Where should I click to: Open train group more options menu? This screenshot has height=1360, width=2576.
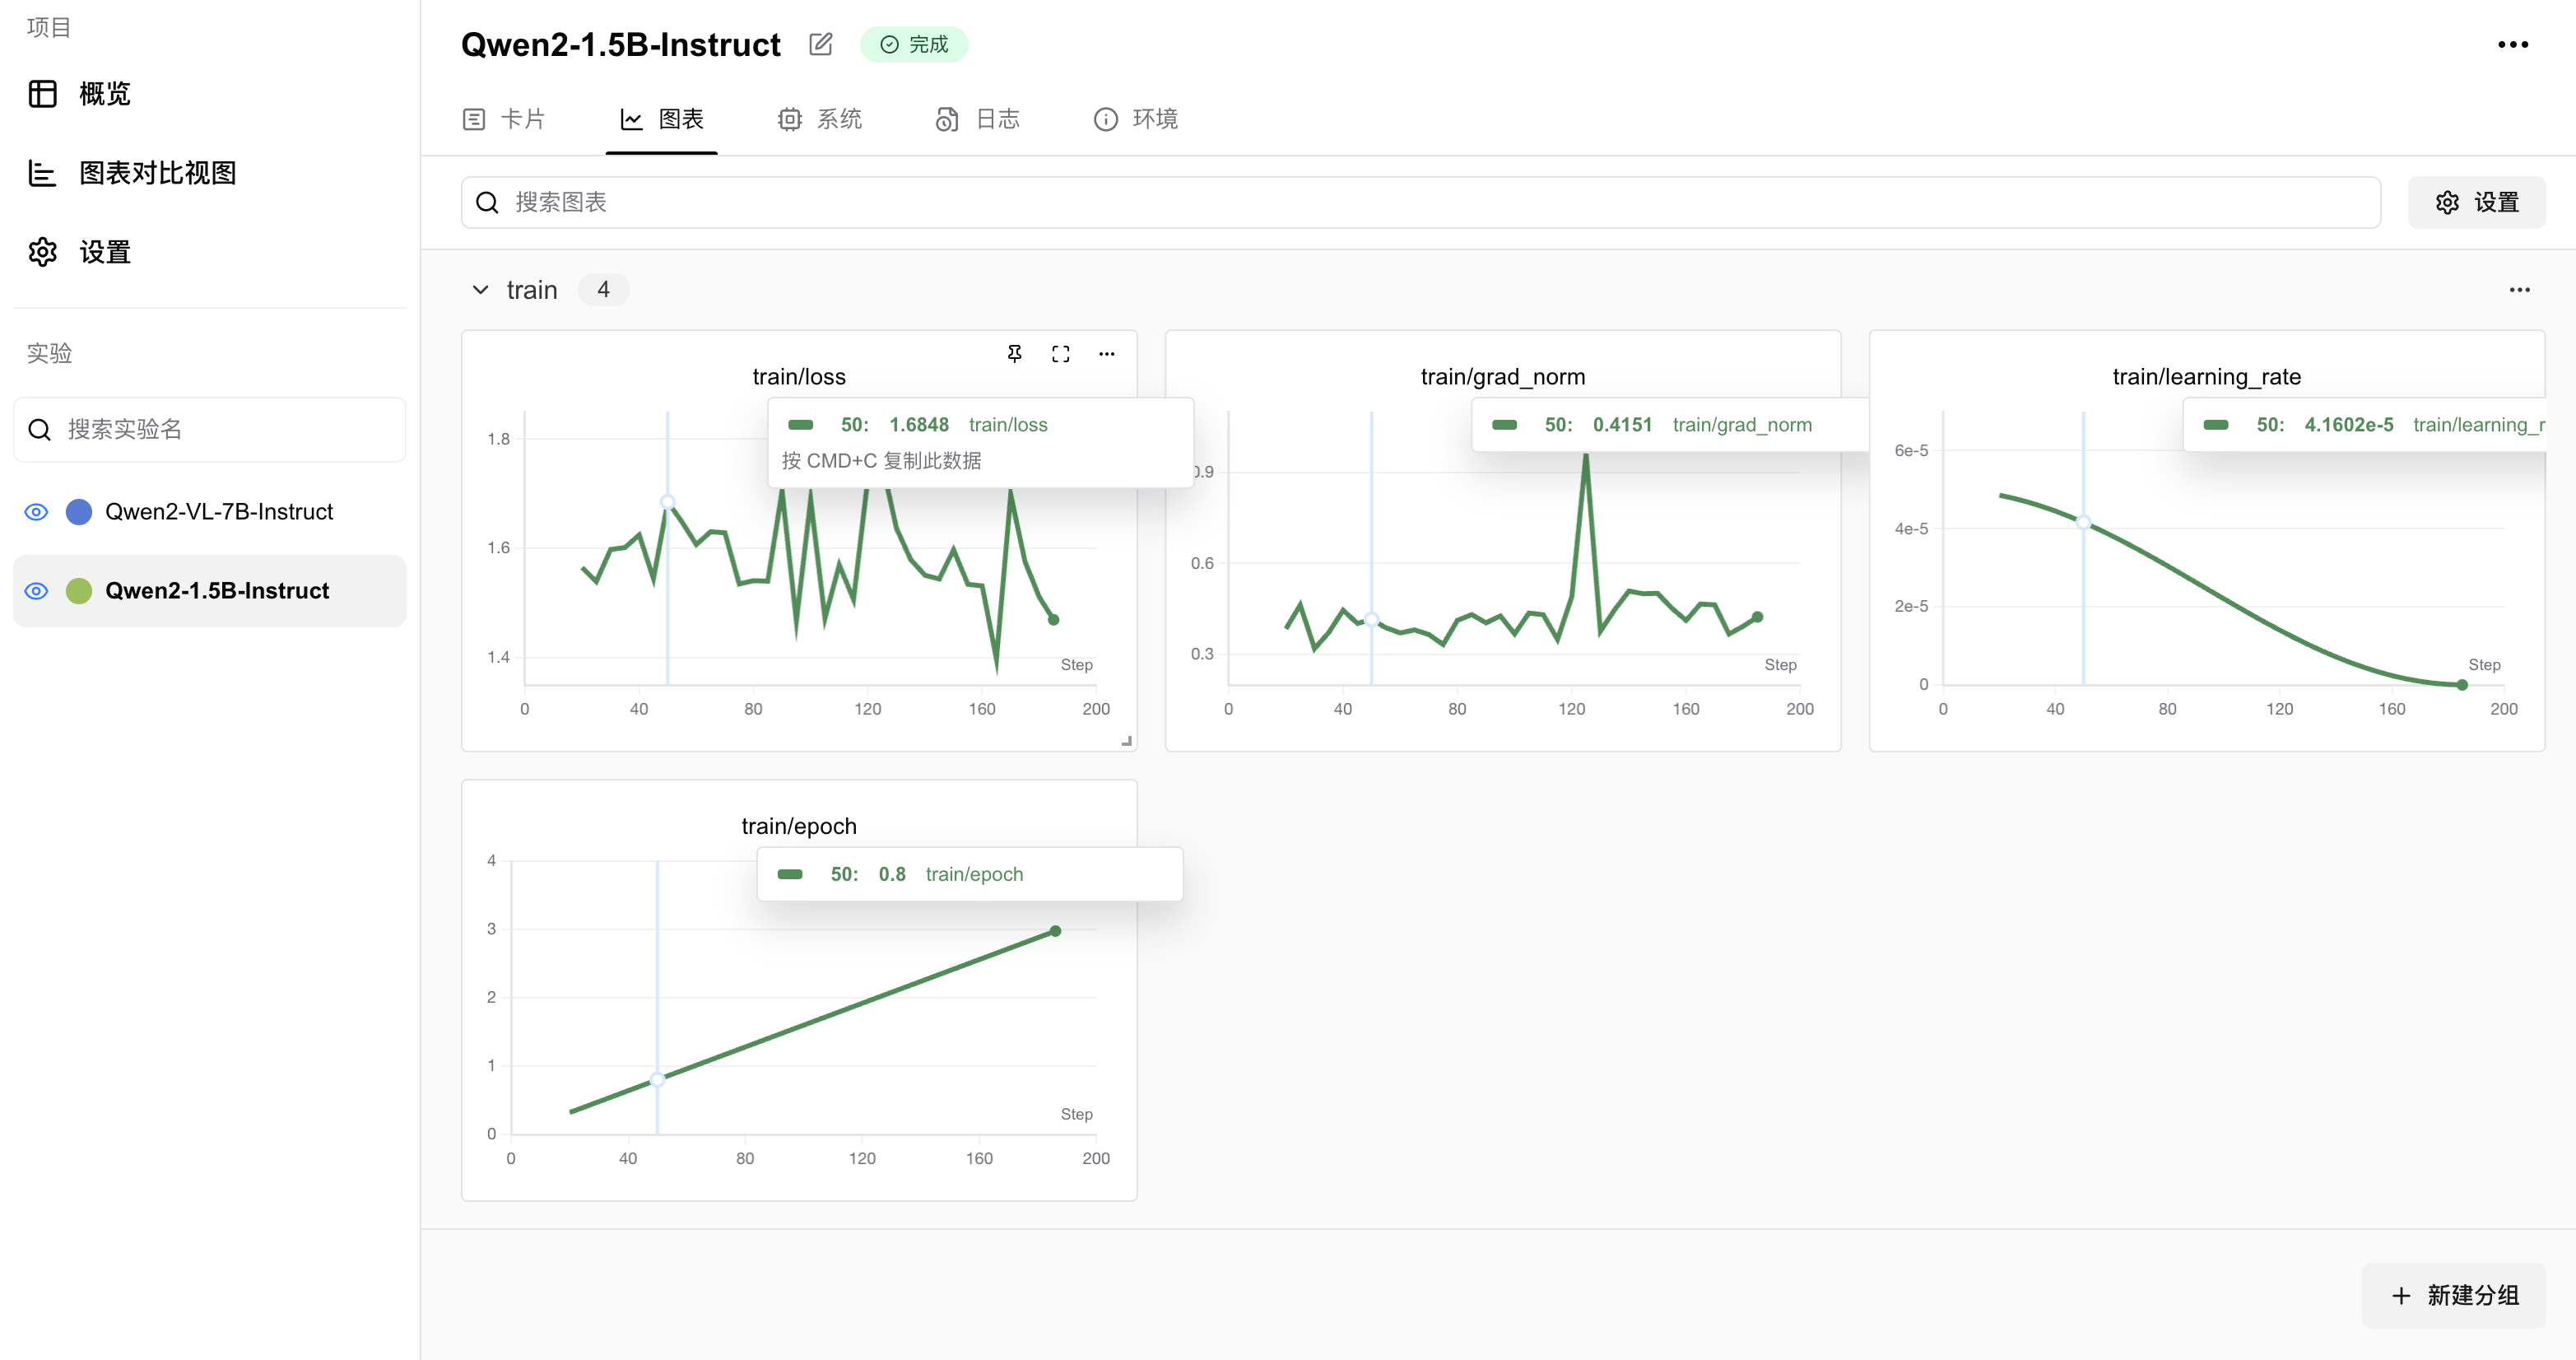[2519, 290]
